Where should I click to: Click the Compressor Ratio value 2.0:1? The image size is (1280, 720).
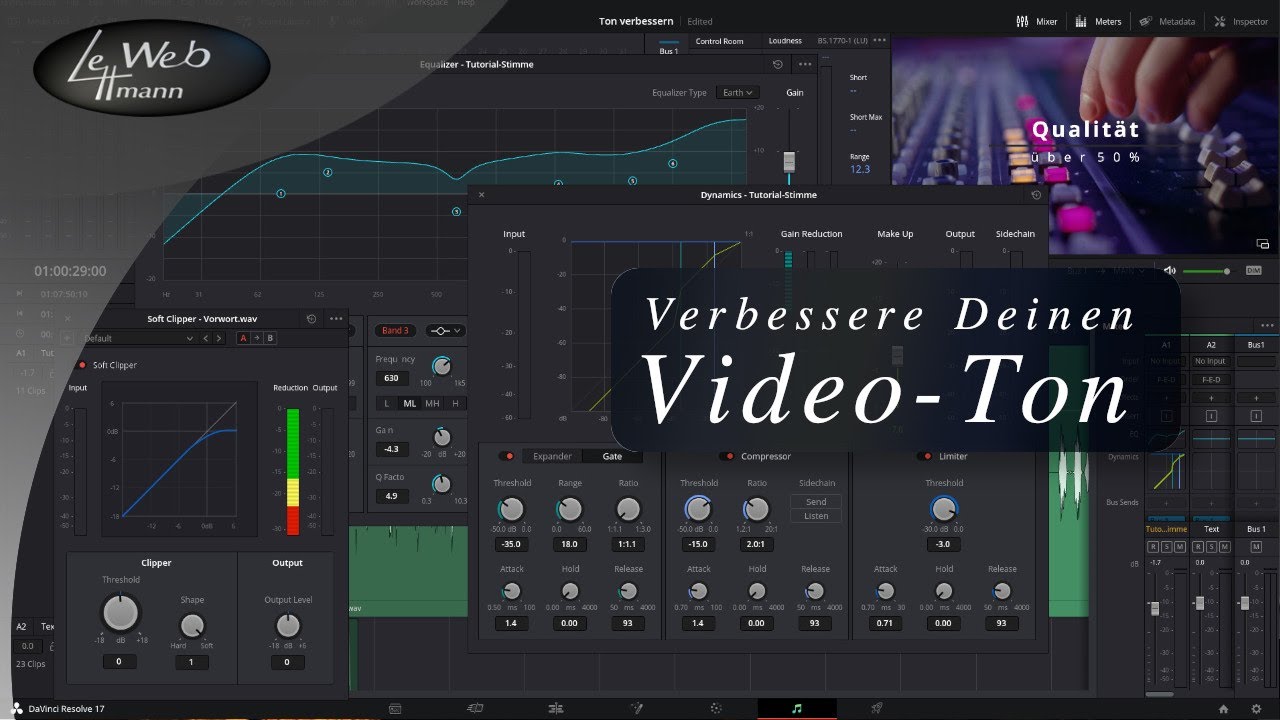(757, 544)
